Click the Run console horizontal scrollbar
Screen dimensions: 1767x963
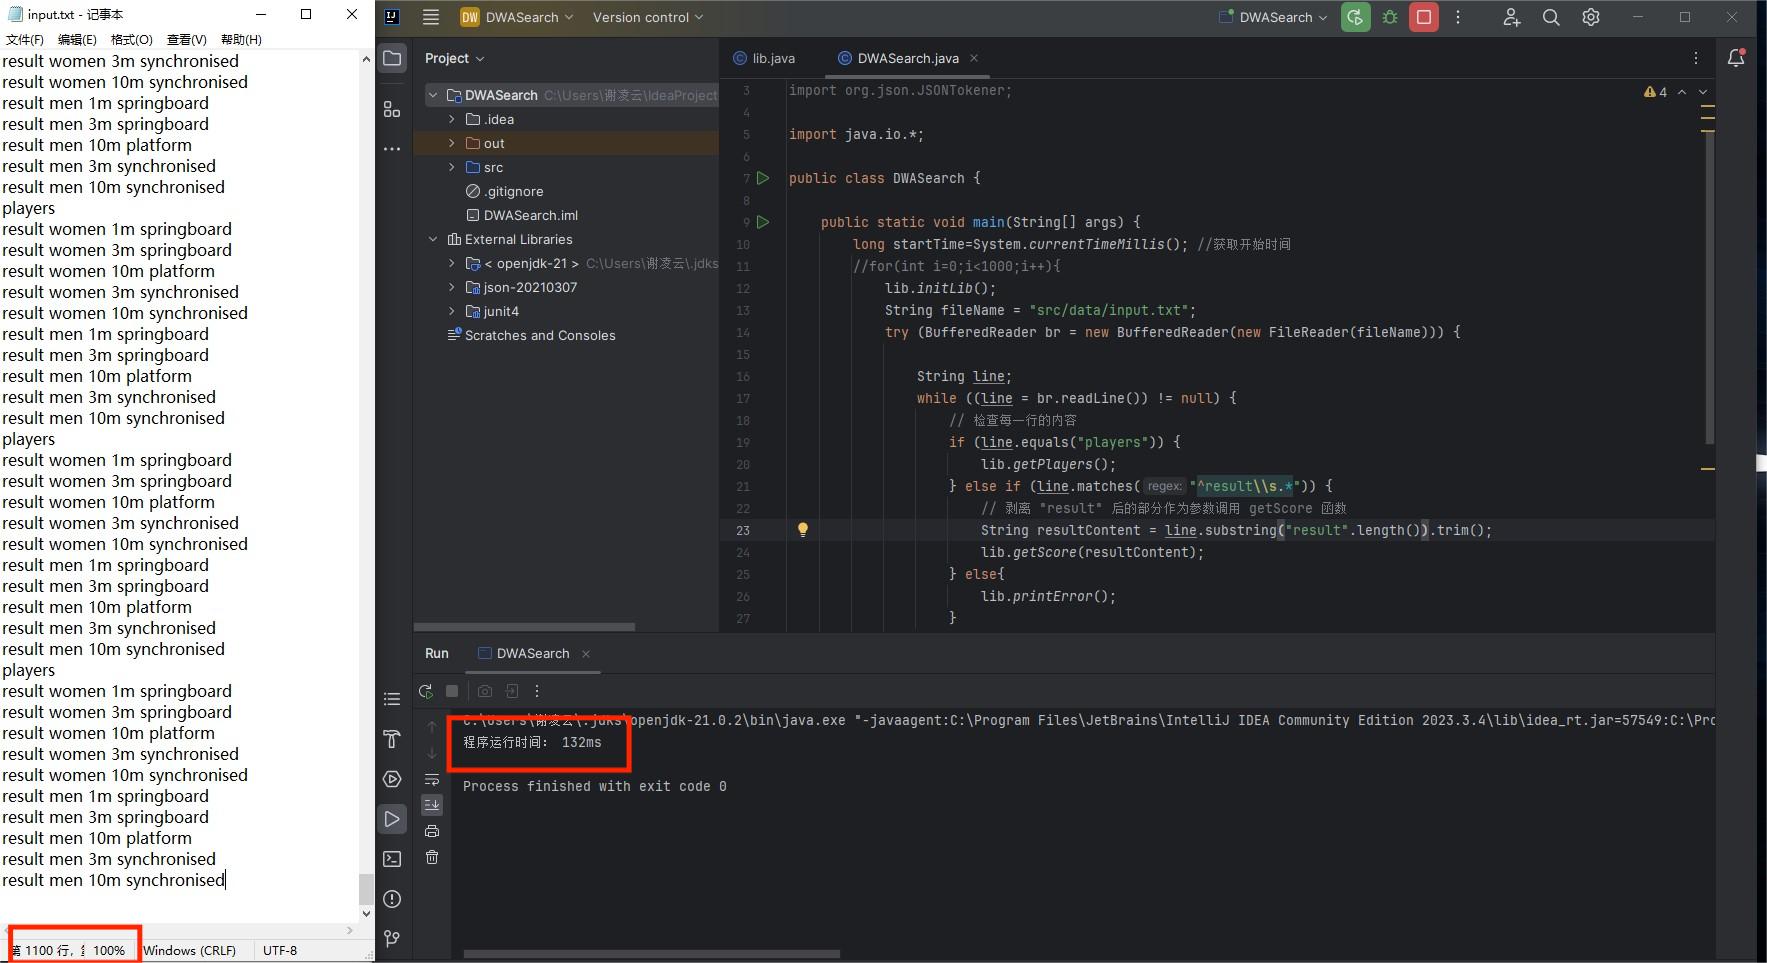point(651,954)
